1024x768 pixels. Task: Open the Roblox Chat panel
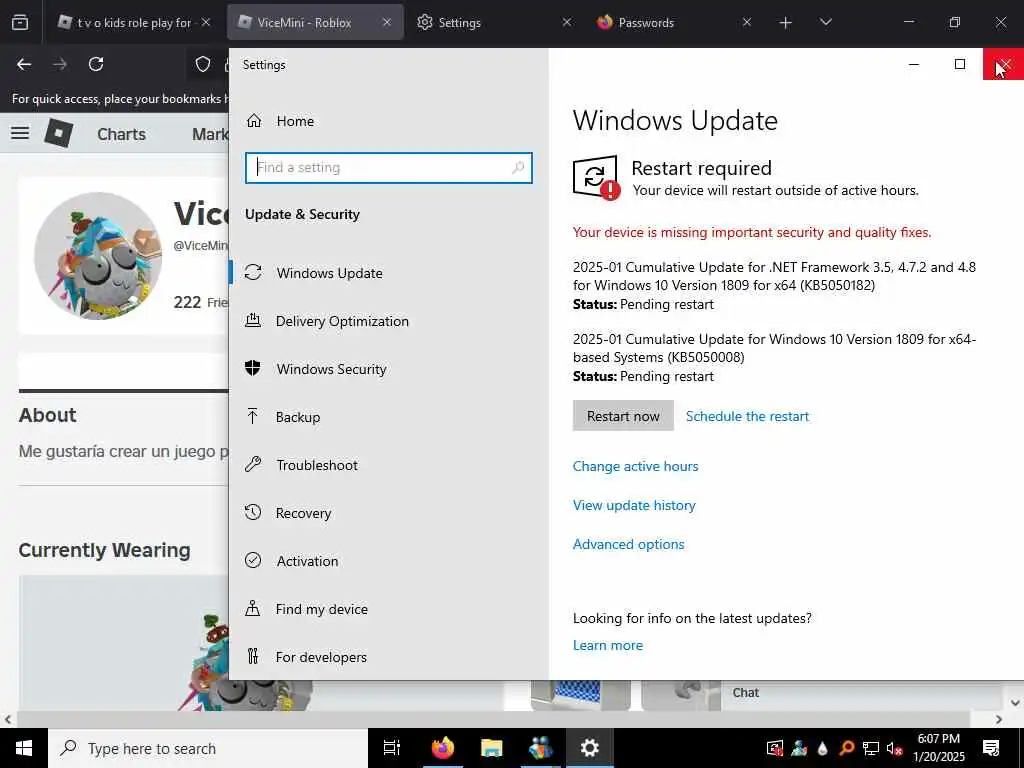coord(746,693)
